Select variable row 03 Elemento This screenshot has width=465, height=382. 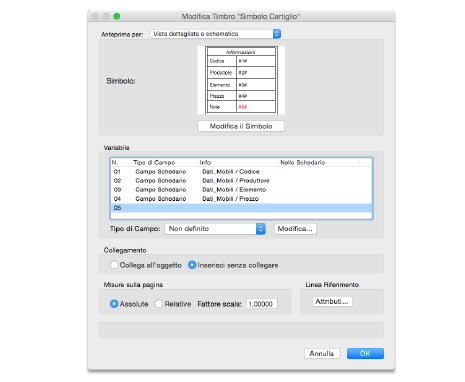pyautogui.click(x=241, y=190)
